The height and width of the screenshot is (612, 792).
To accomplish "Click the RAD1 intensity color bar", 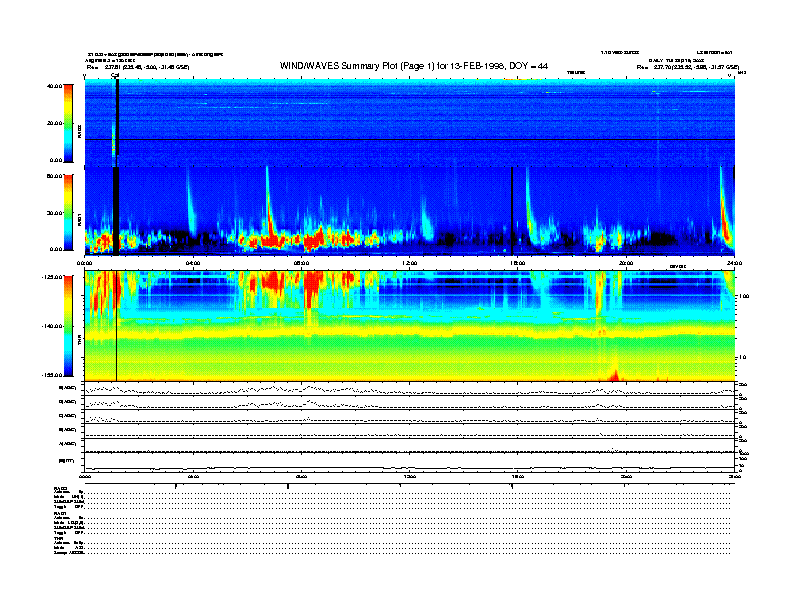I will [68, 213].
